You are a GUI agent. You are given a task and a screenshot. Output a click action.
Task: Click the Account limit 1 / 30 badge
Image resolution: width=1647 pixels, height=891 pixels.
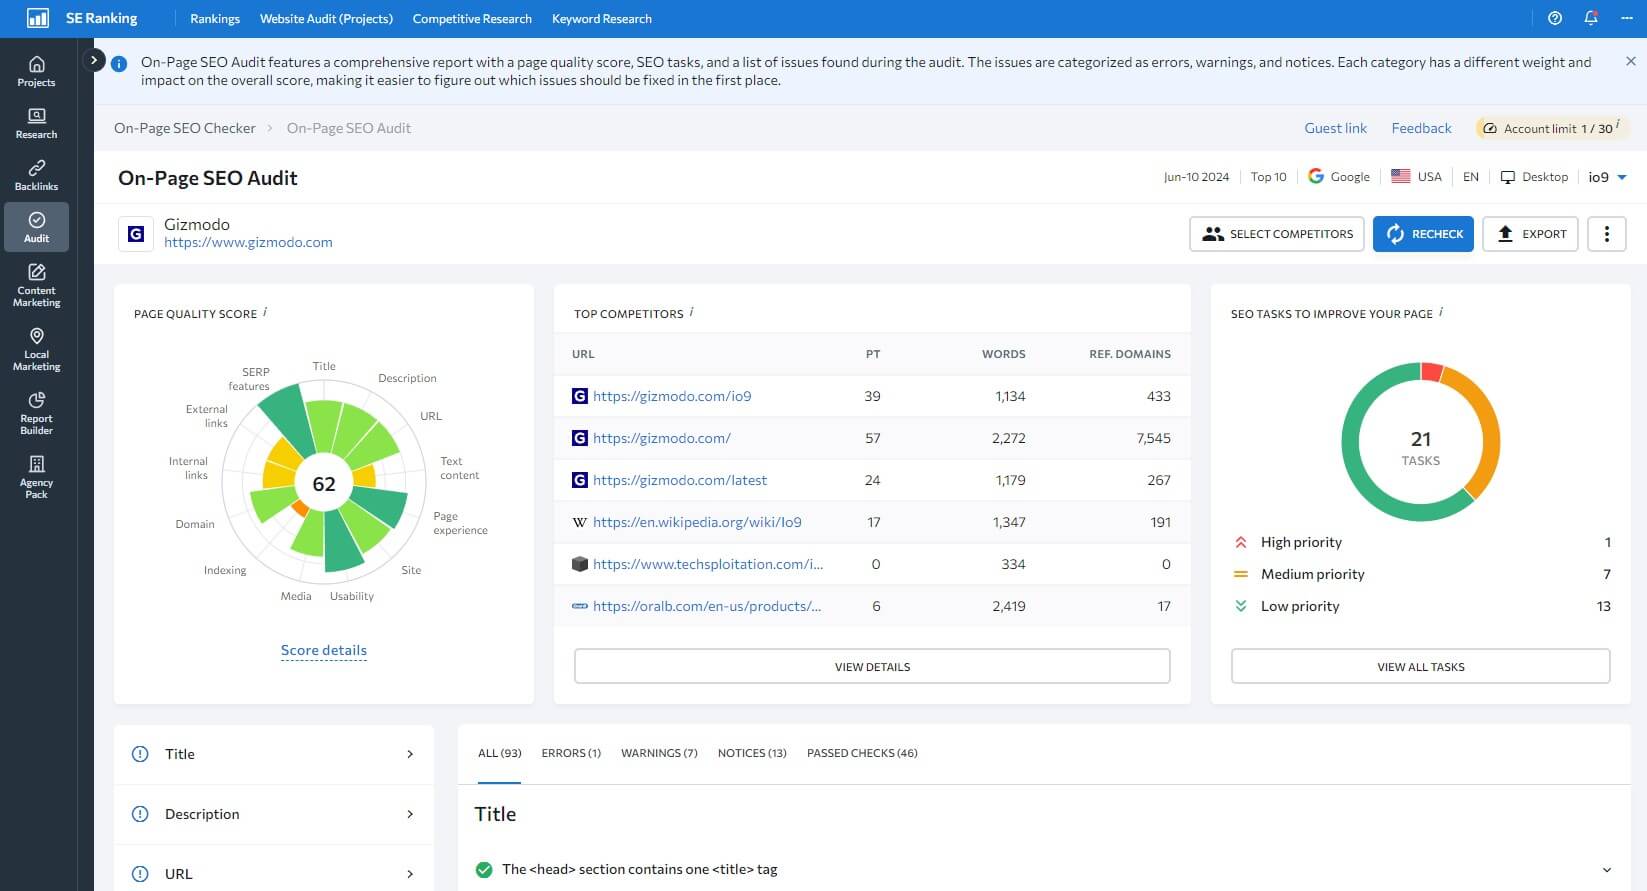pos(1552,128)
